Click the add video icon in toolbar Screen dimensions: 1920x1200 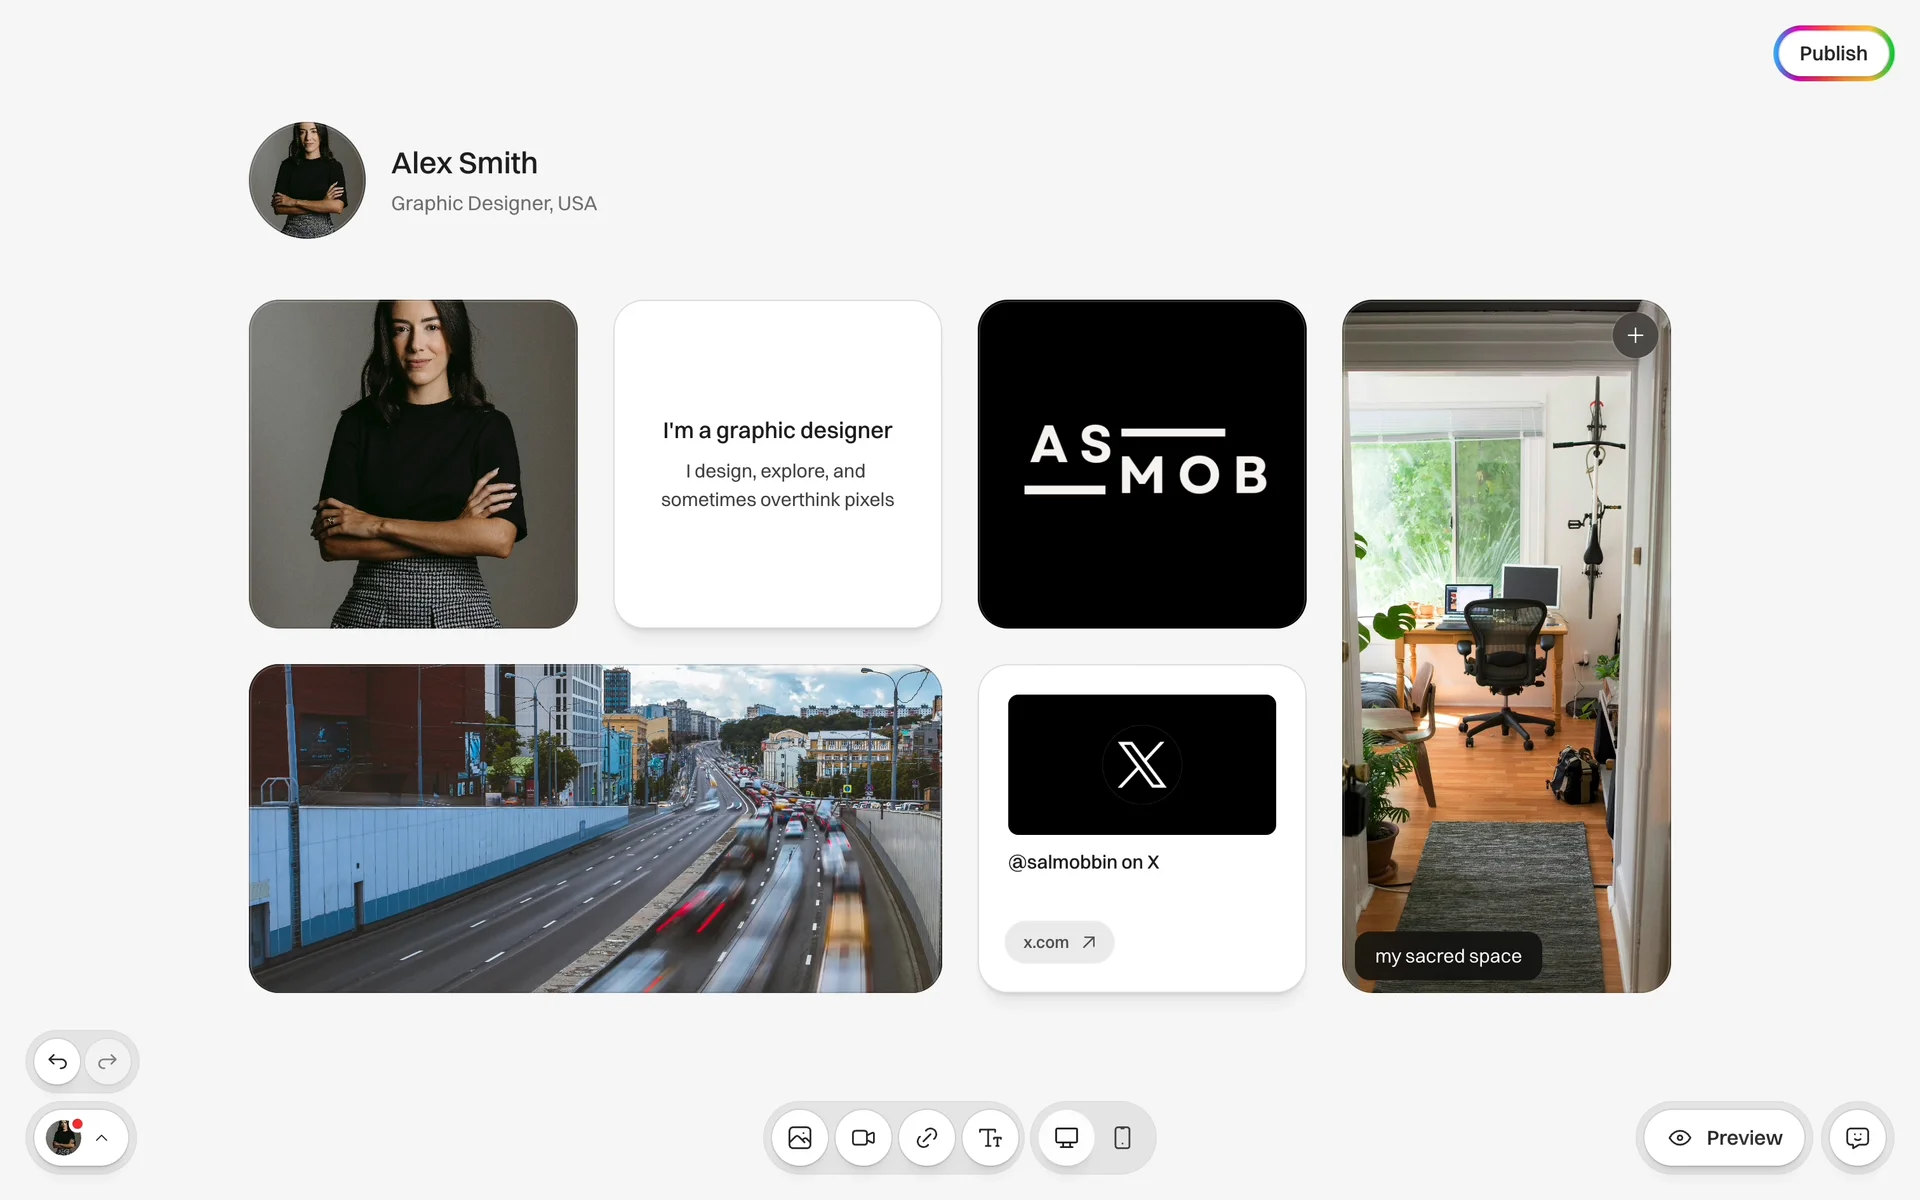coord(863,1138)
